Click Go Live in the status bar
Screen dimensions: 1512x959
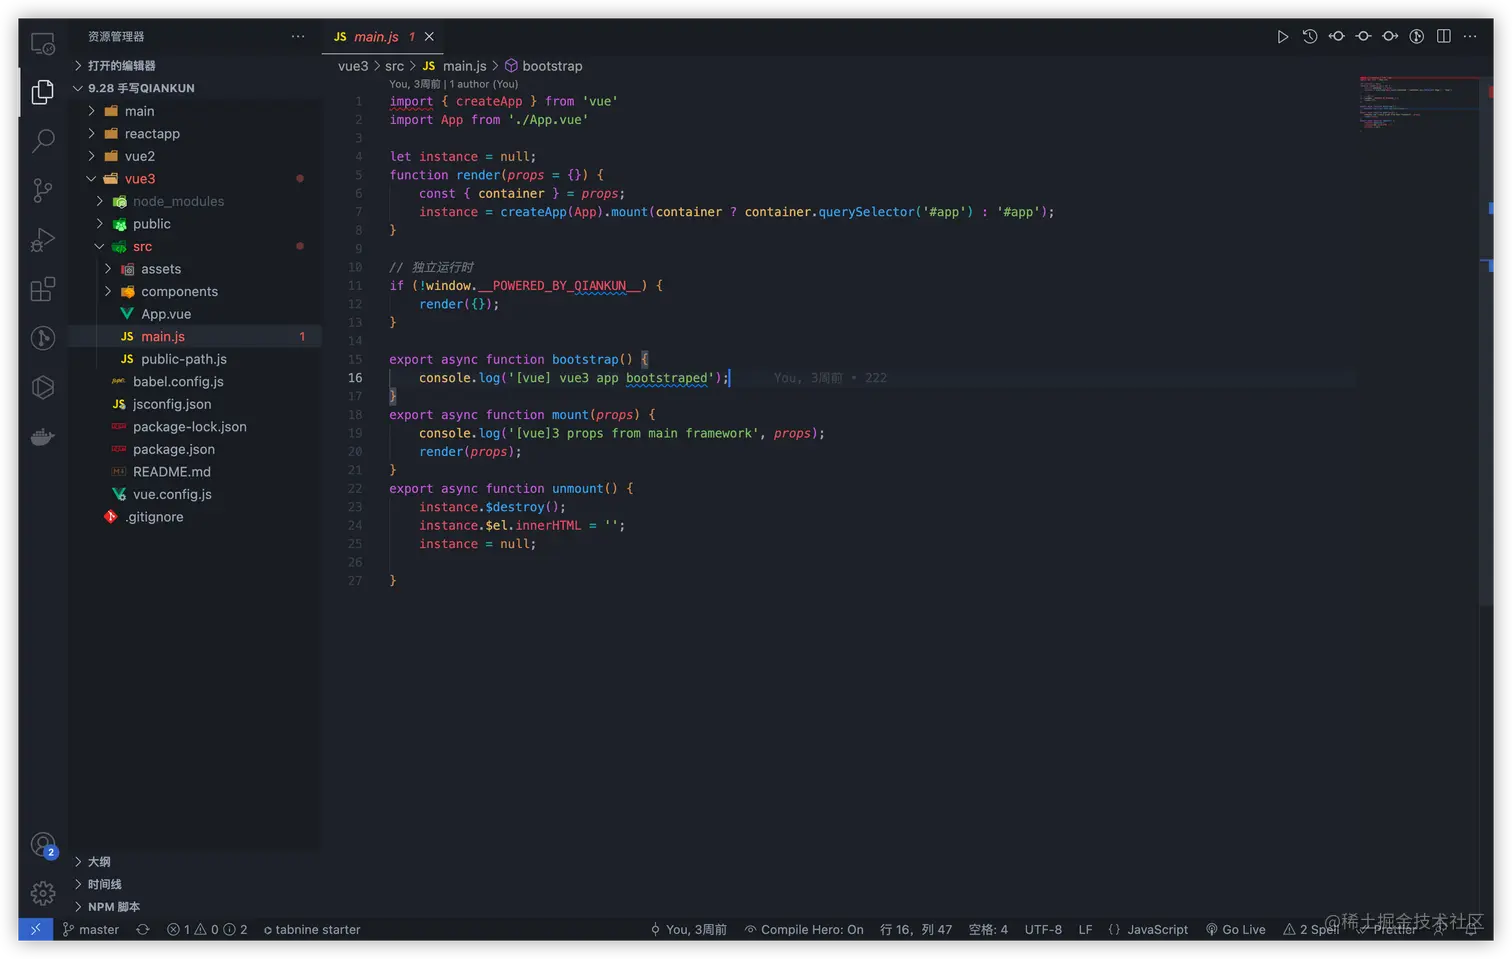click(x=1236, y=929)
